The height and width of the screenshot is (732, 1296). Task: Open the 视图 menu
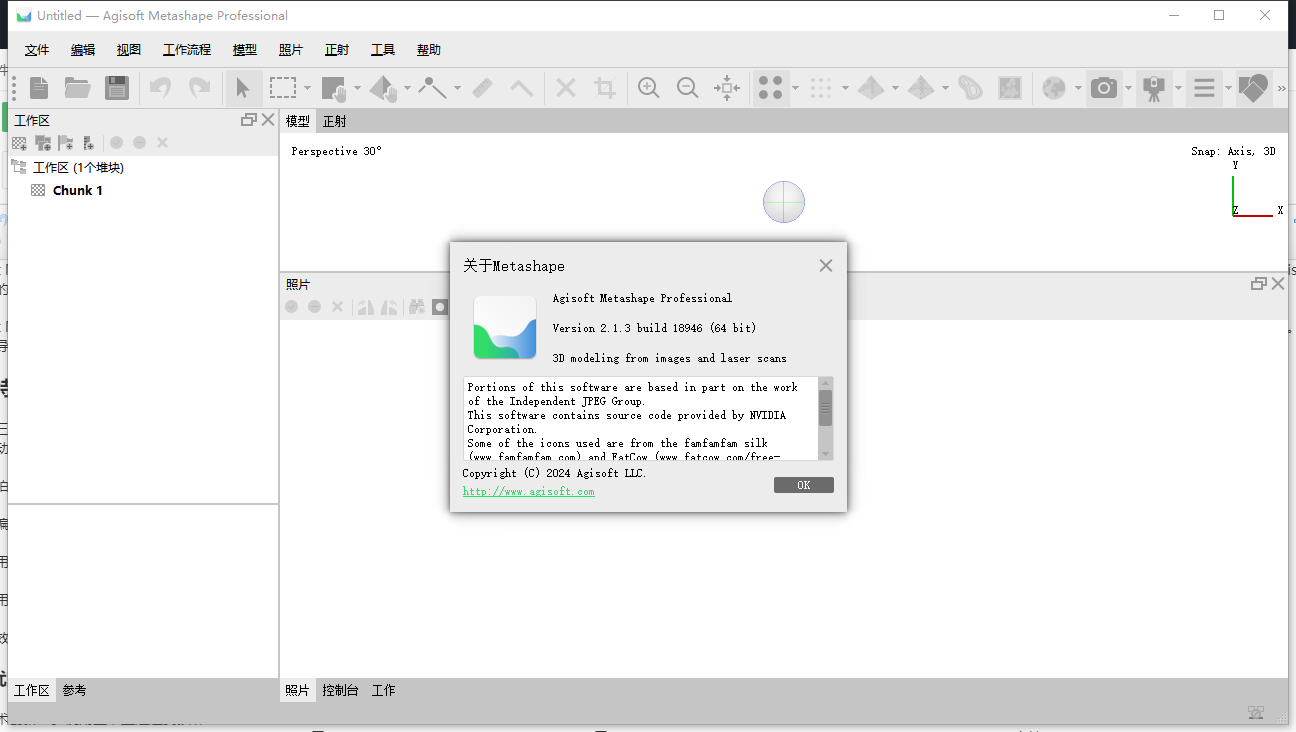(x=129, y=50)
